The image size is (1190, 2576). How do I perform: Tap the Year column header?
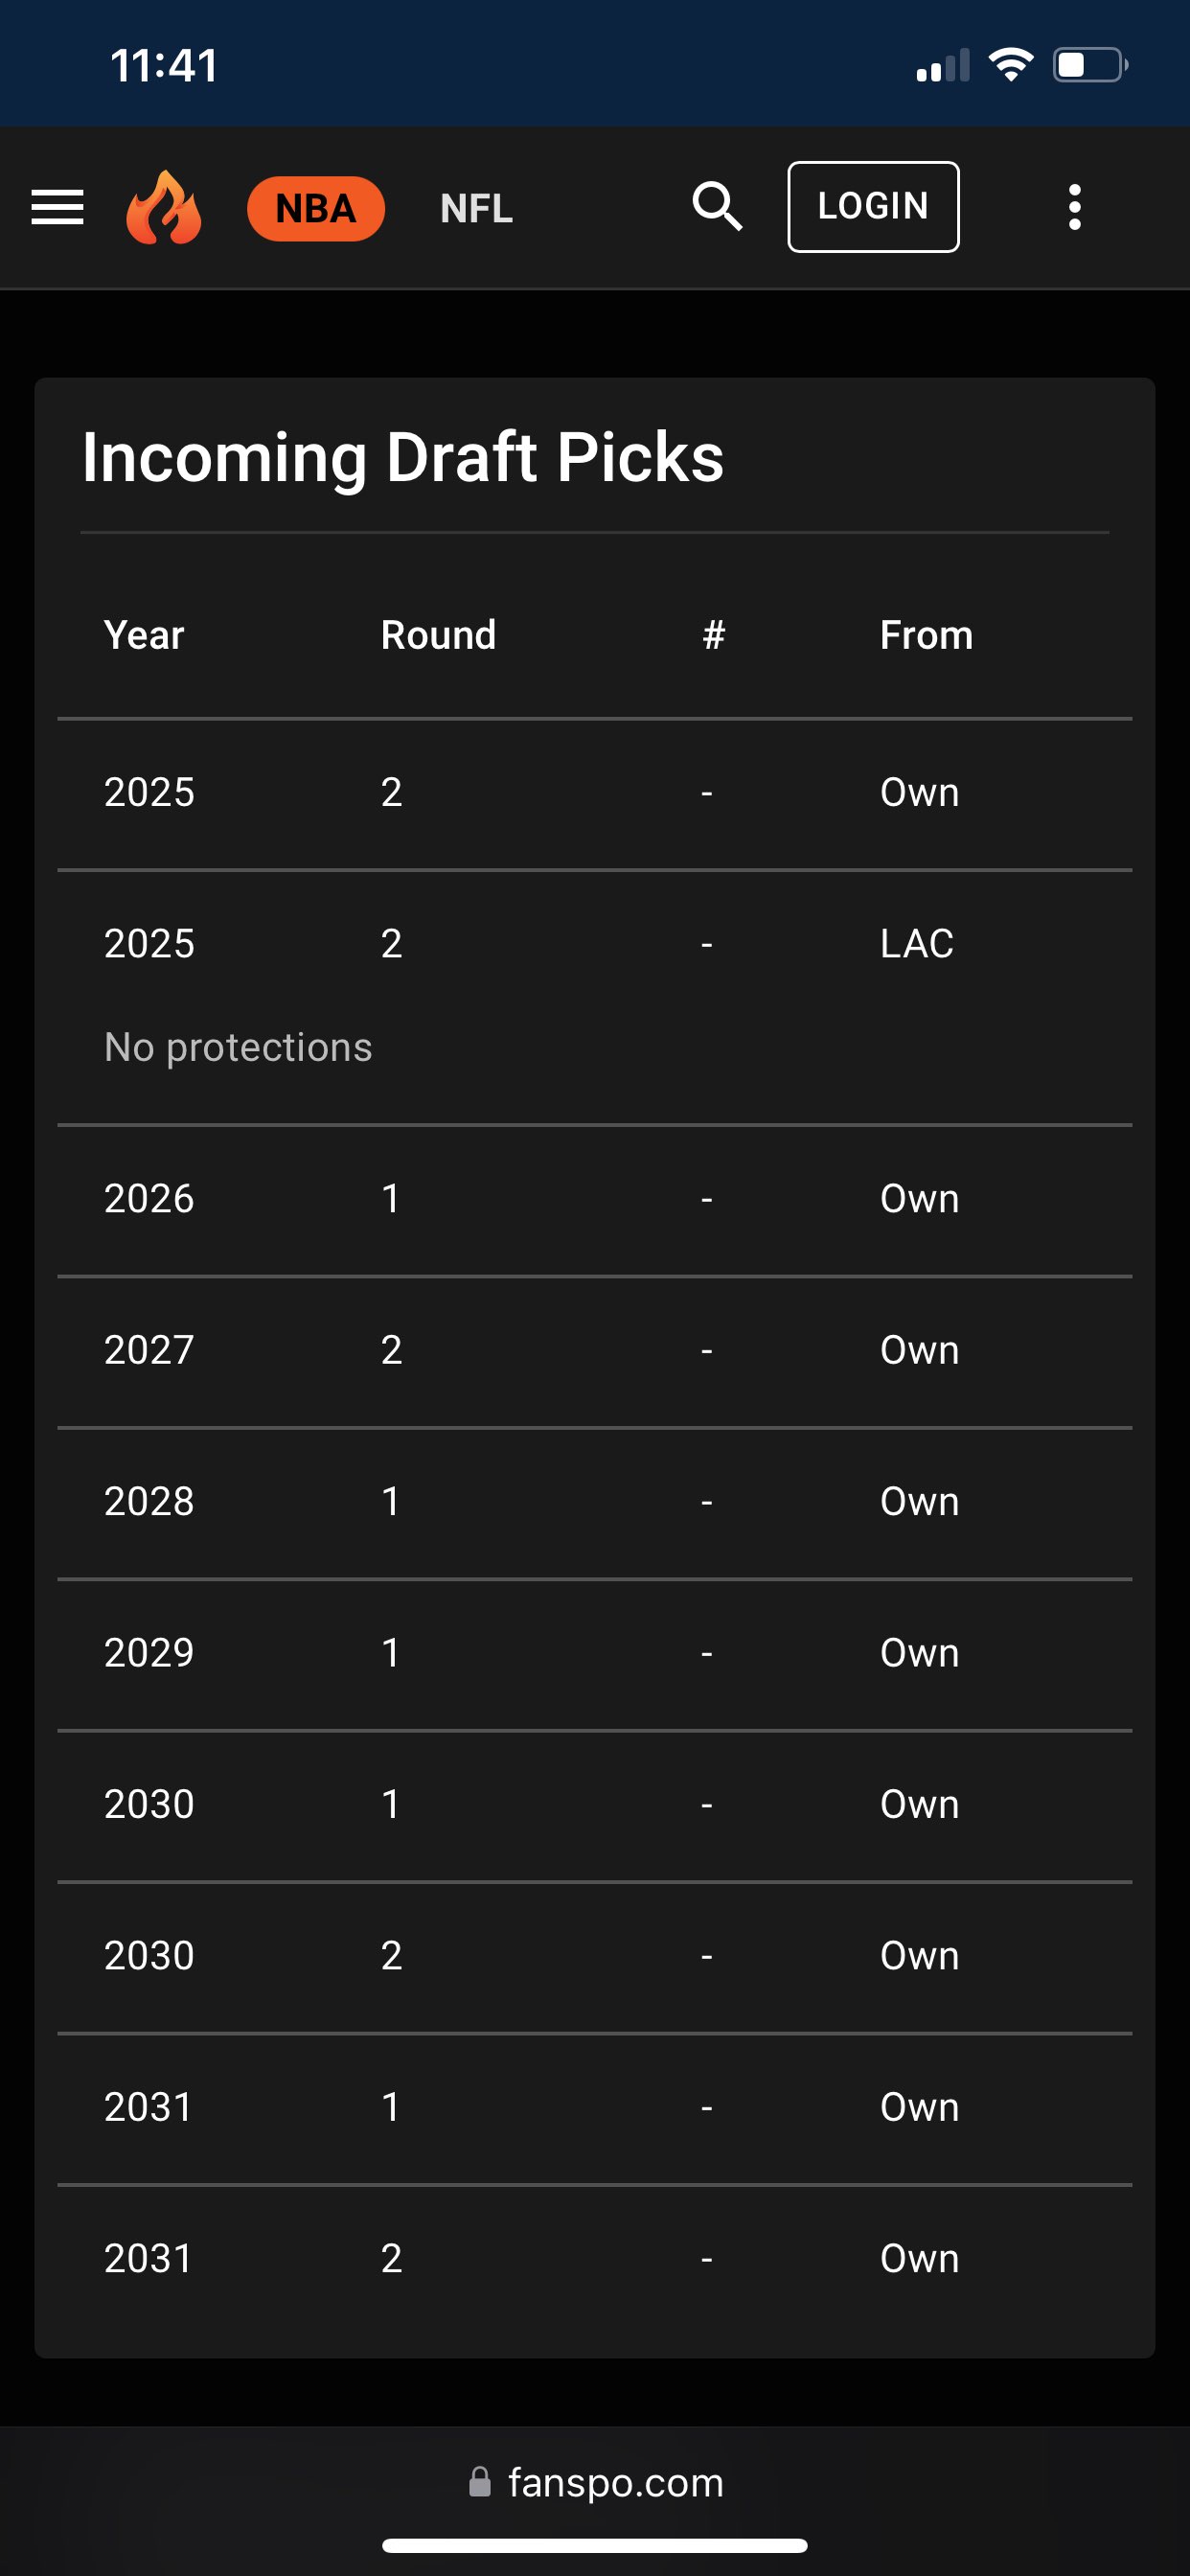pyautogui.click(x=144, y=635)
